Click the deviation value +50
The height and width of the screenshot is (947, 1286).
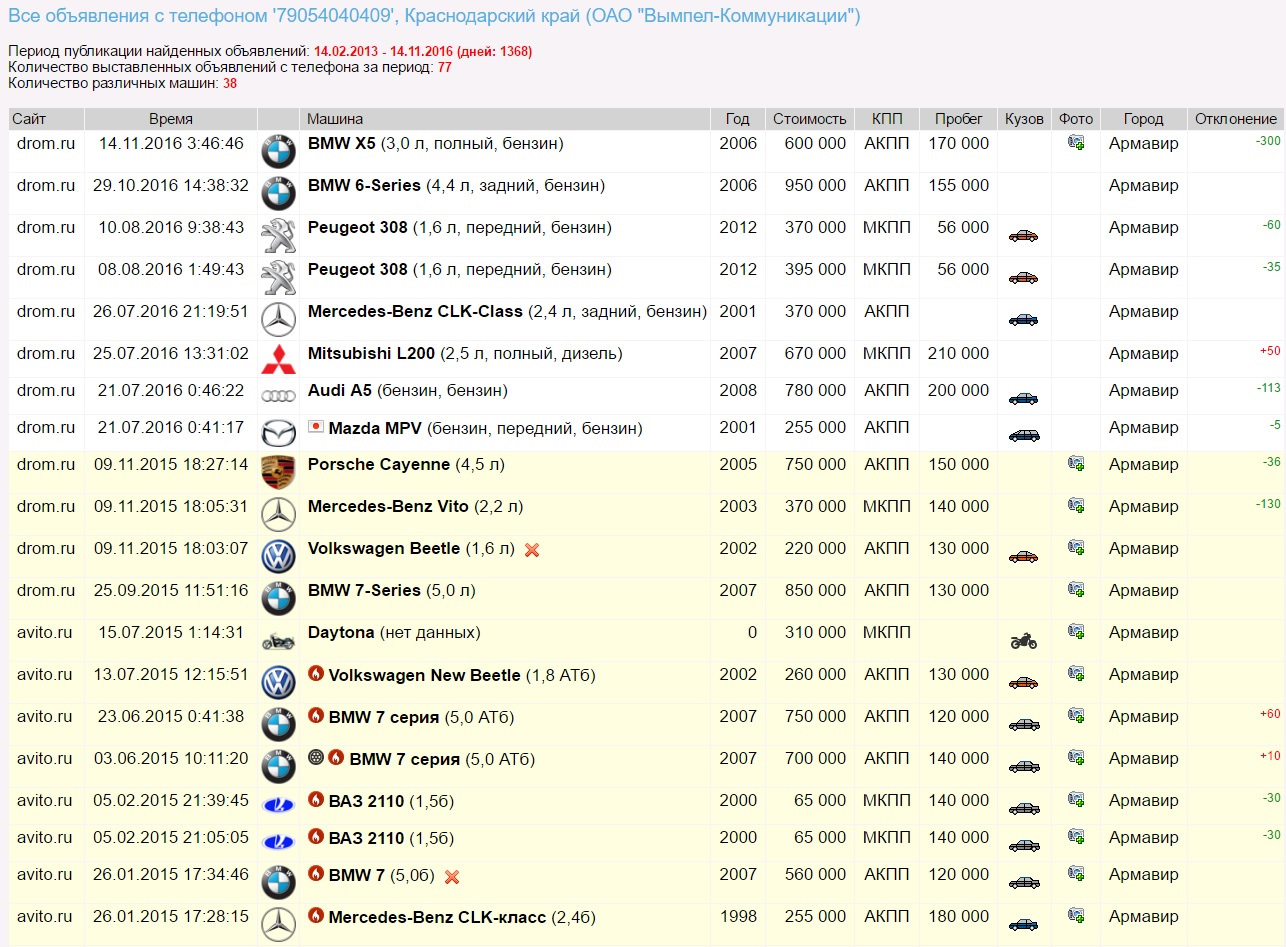click(x=1270, y=351)
